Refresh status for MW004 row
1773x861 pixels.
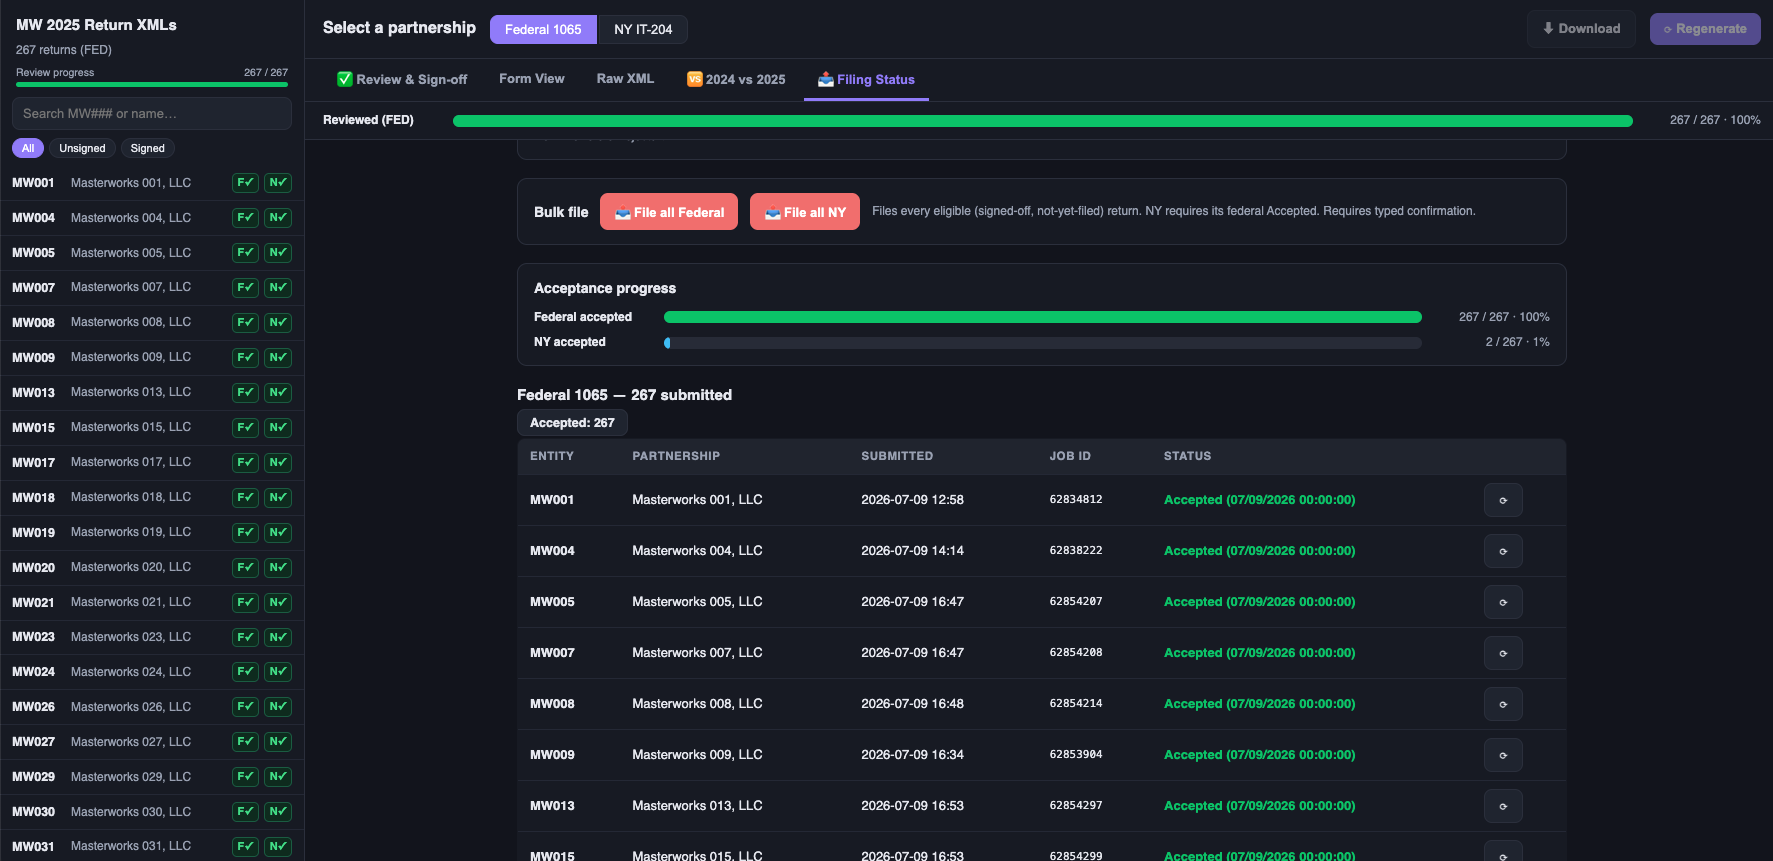click(1503, 551)
